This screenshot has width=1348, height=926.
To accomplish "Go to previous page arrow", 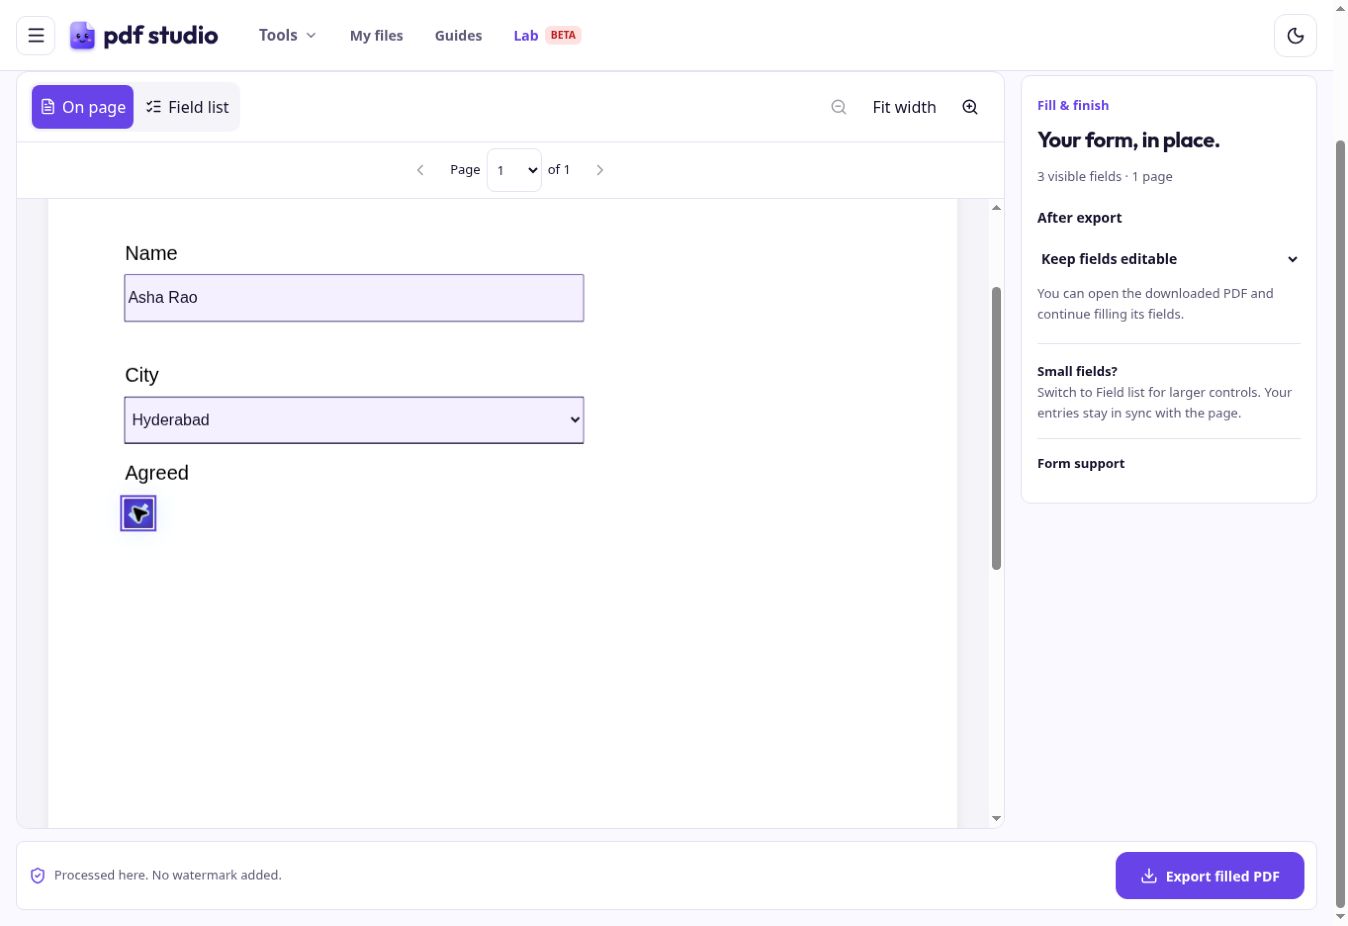I will tap(420, 170).
